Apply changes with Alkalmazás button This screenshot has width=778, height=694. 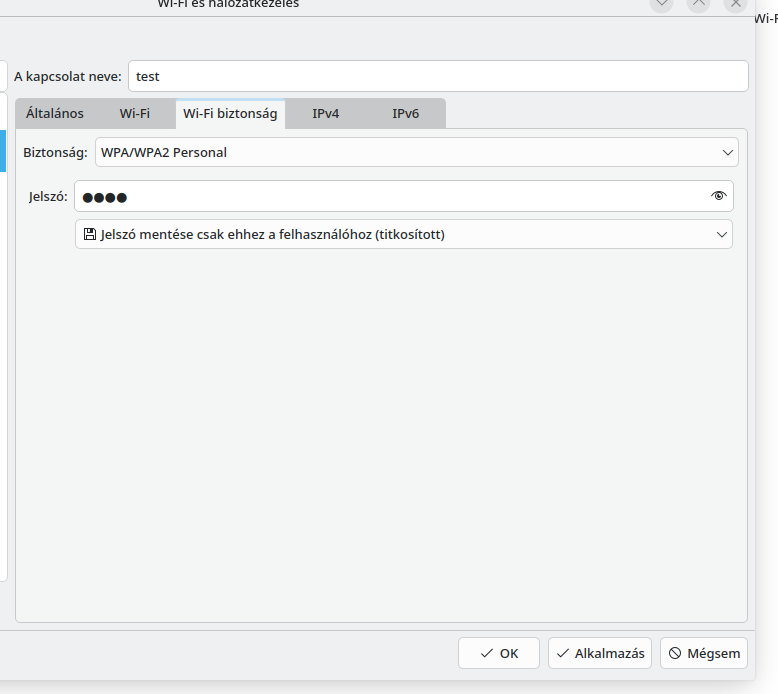coord(600,653)
